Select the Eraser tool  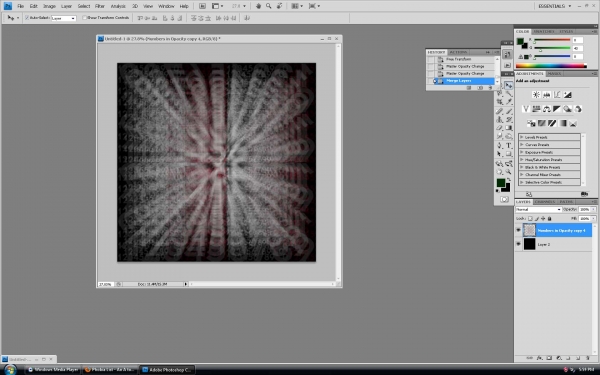499,128
